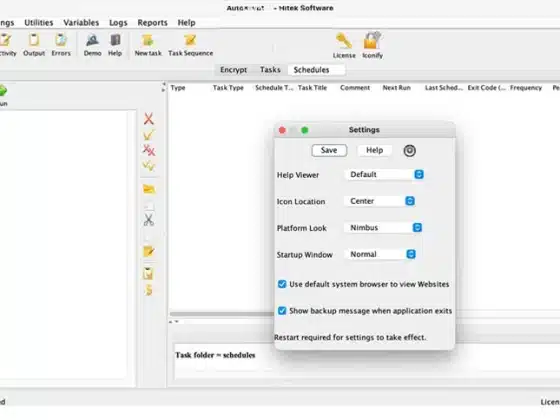Click 'Restart required for settings to take effect.' text

[x=350, y=337]
